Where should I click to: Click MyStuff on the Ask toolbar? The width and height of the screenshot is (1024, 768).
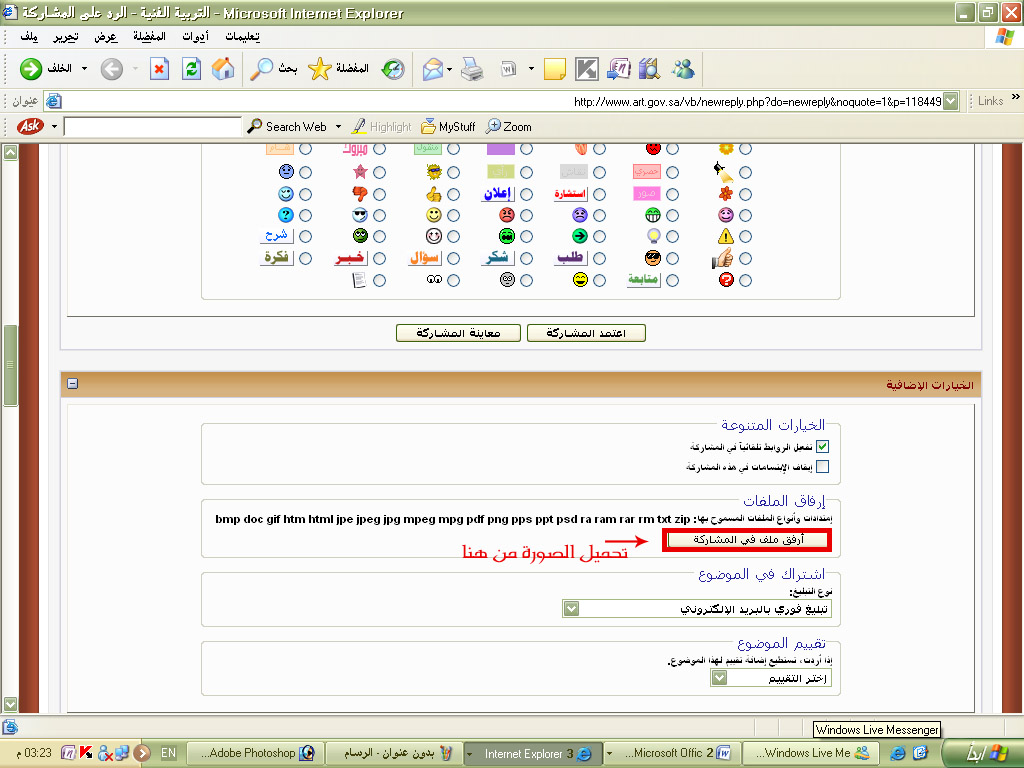(448, 127)
